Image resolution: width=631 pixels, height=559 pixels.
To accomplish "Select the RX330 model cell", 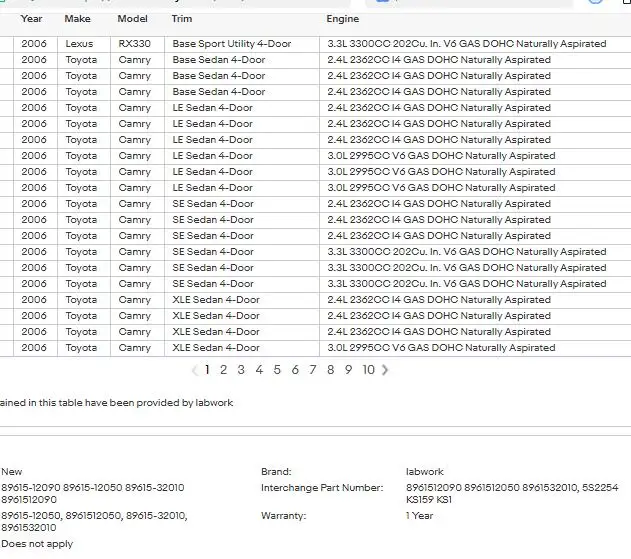I will (137, 44).
